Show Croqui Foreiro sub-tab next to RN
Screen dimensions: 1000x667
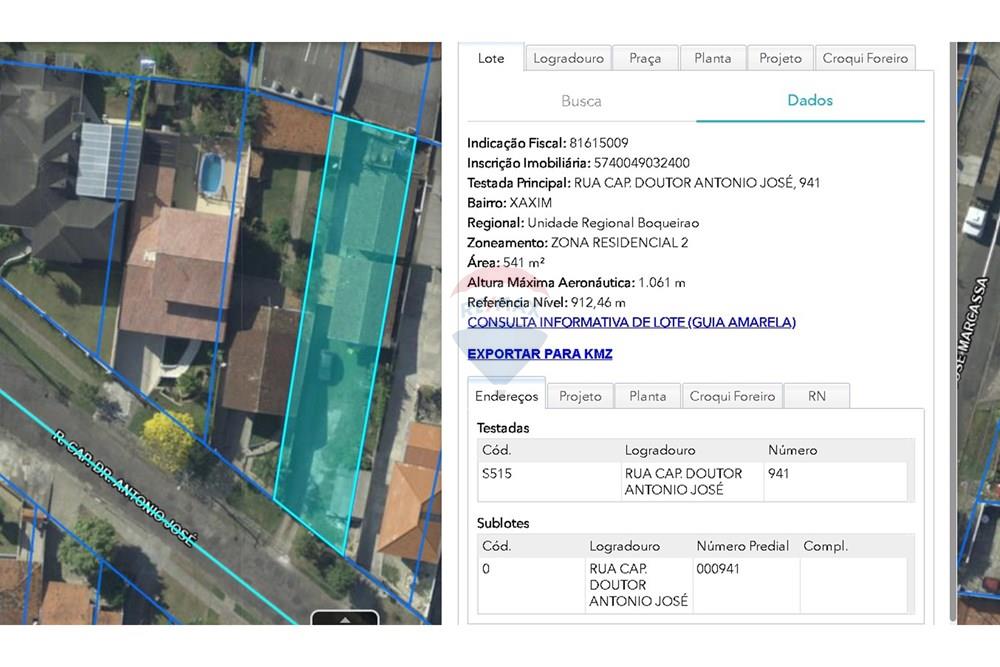click(x=732, y=396)
